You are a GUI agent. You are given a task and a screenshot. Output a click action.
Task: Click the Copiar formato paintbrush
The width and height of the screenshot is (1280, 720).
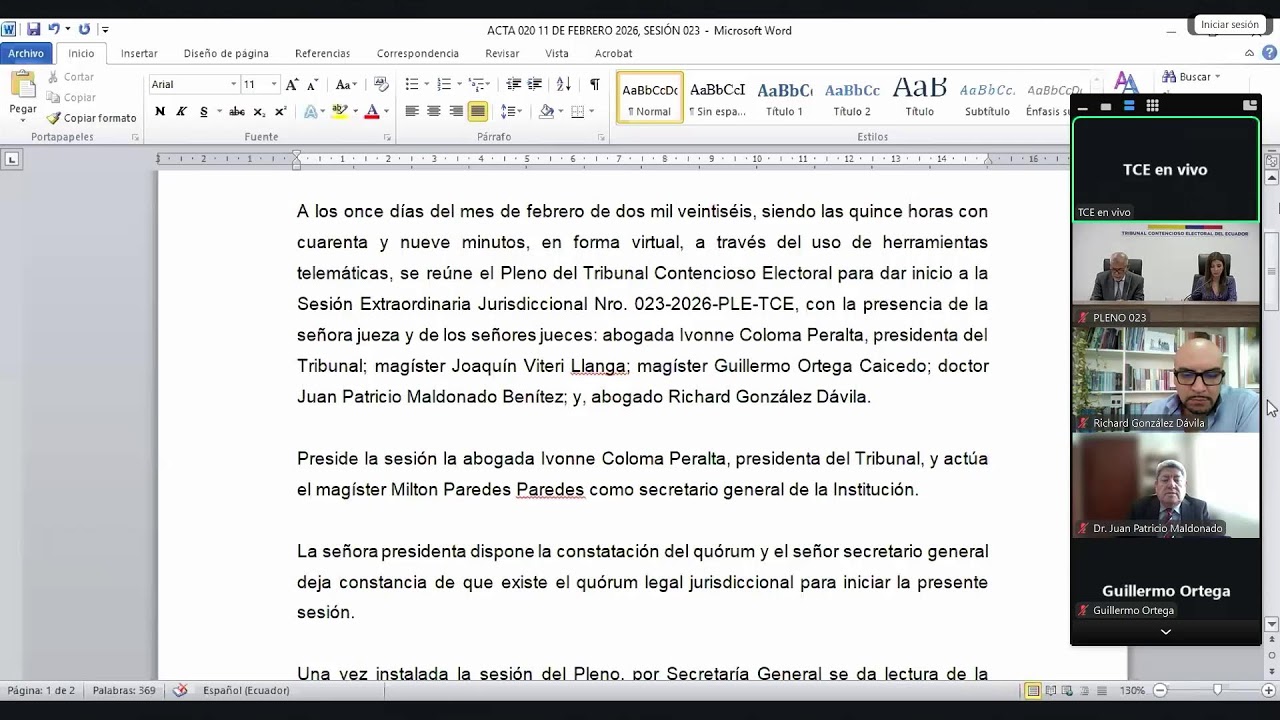pyautogui.click(x=91, y=118)
